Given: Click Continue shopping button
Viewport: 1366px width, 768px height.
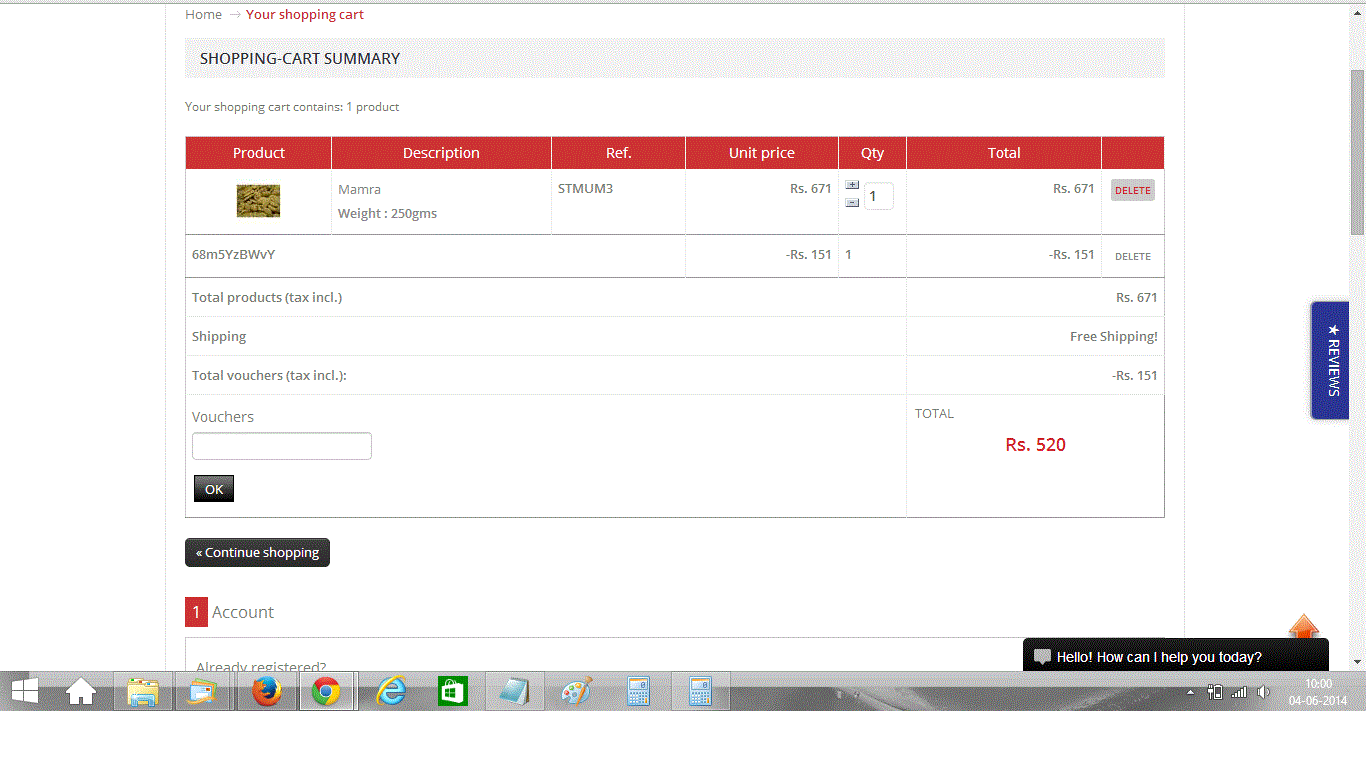Looking at the screenshot, I should (x=257, y=552).
